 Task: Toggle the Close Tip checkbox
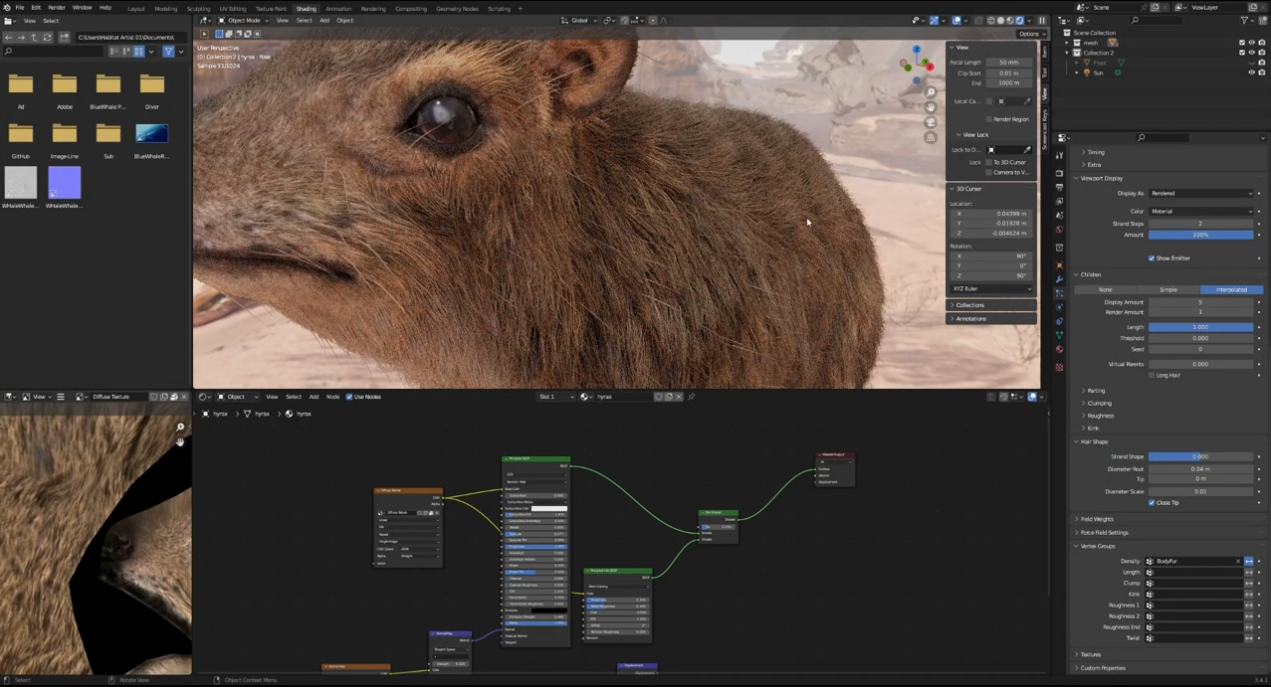pos(1152,502)
